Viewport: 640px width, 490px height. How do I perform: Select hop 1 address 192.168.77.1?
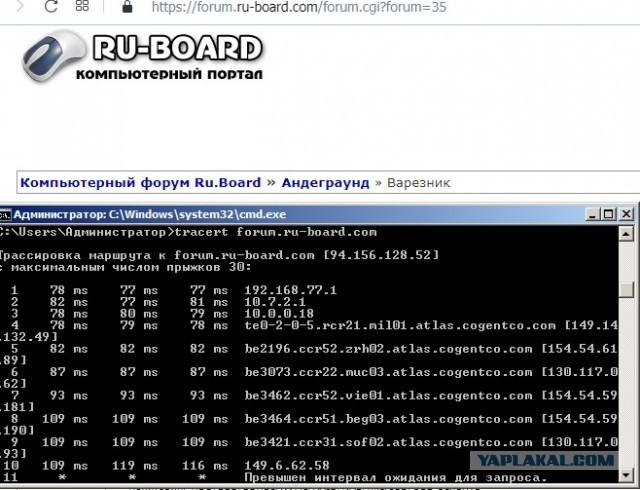pos(291,290)
